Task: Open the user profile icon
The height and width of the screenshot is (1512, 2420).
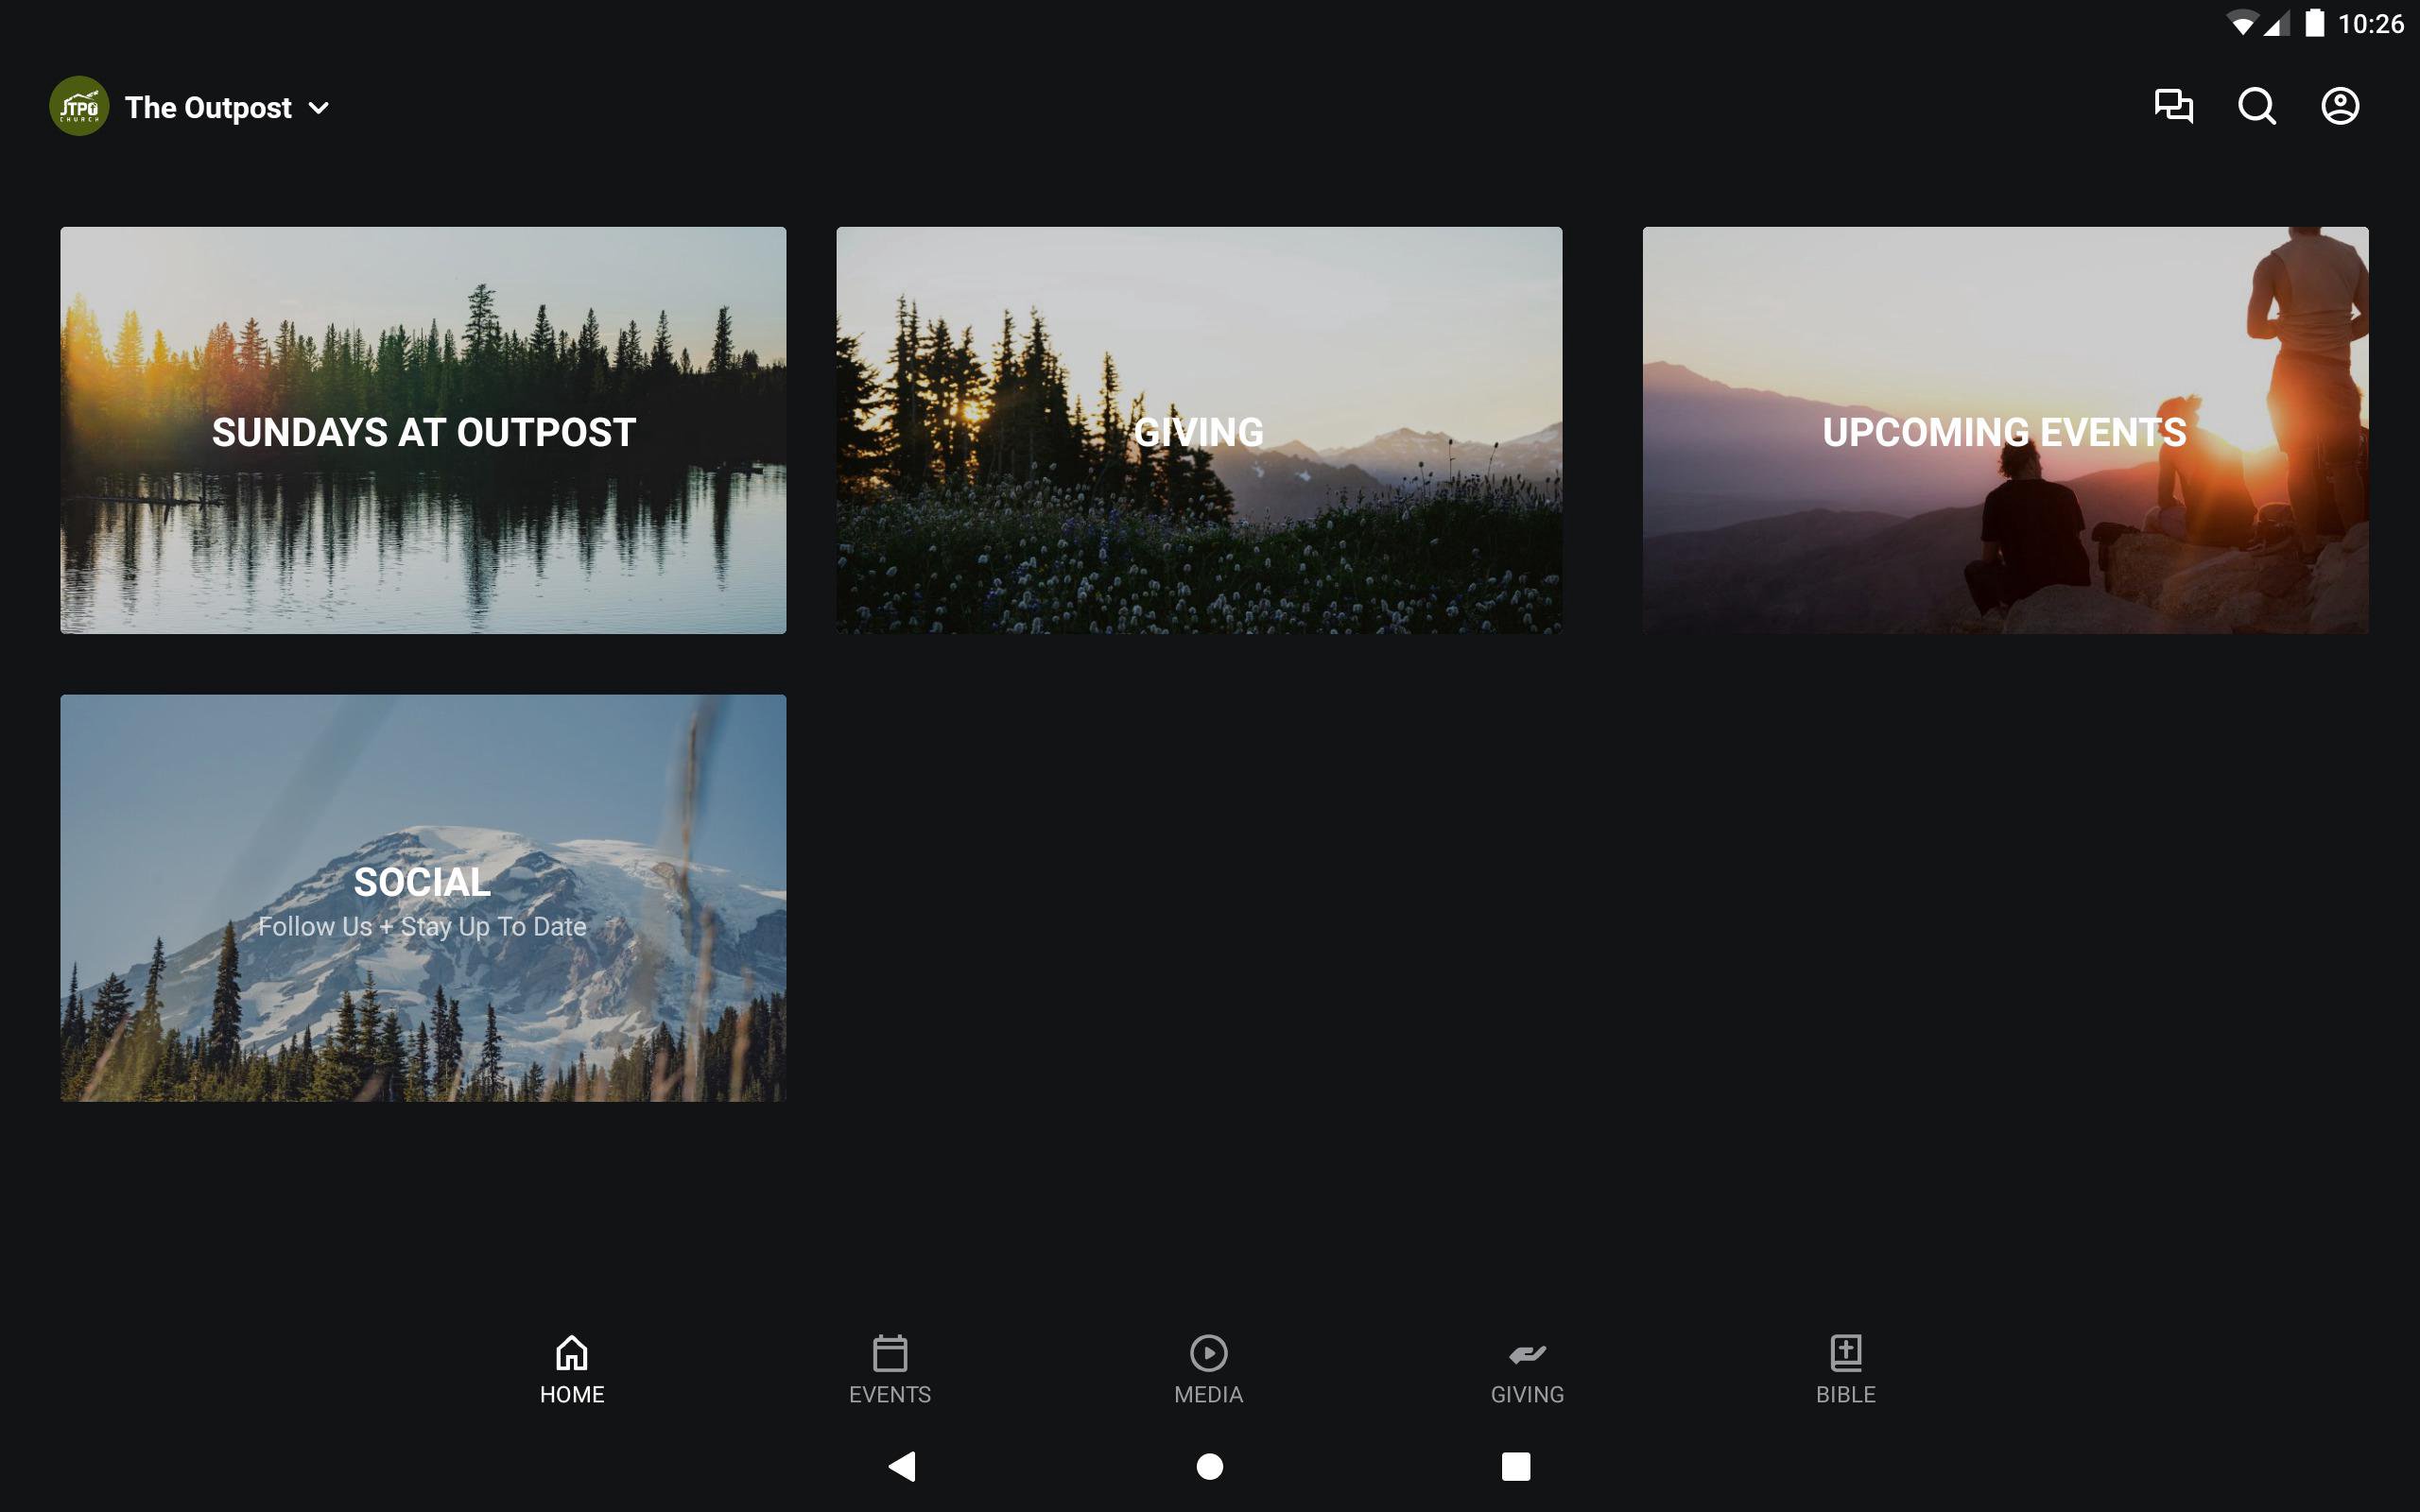Action: [2339, 106]
